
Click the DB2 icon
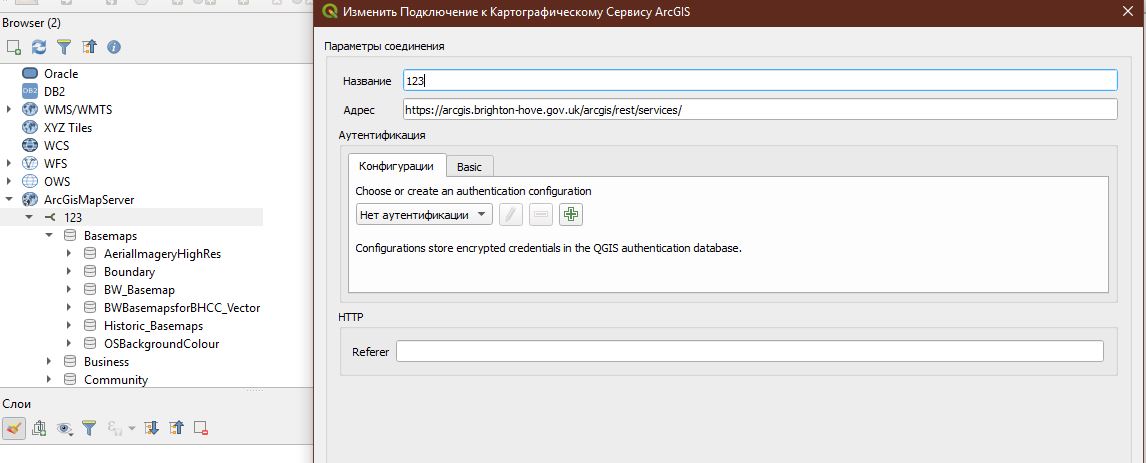tap(30, 91)
